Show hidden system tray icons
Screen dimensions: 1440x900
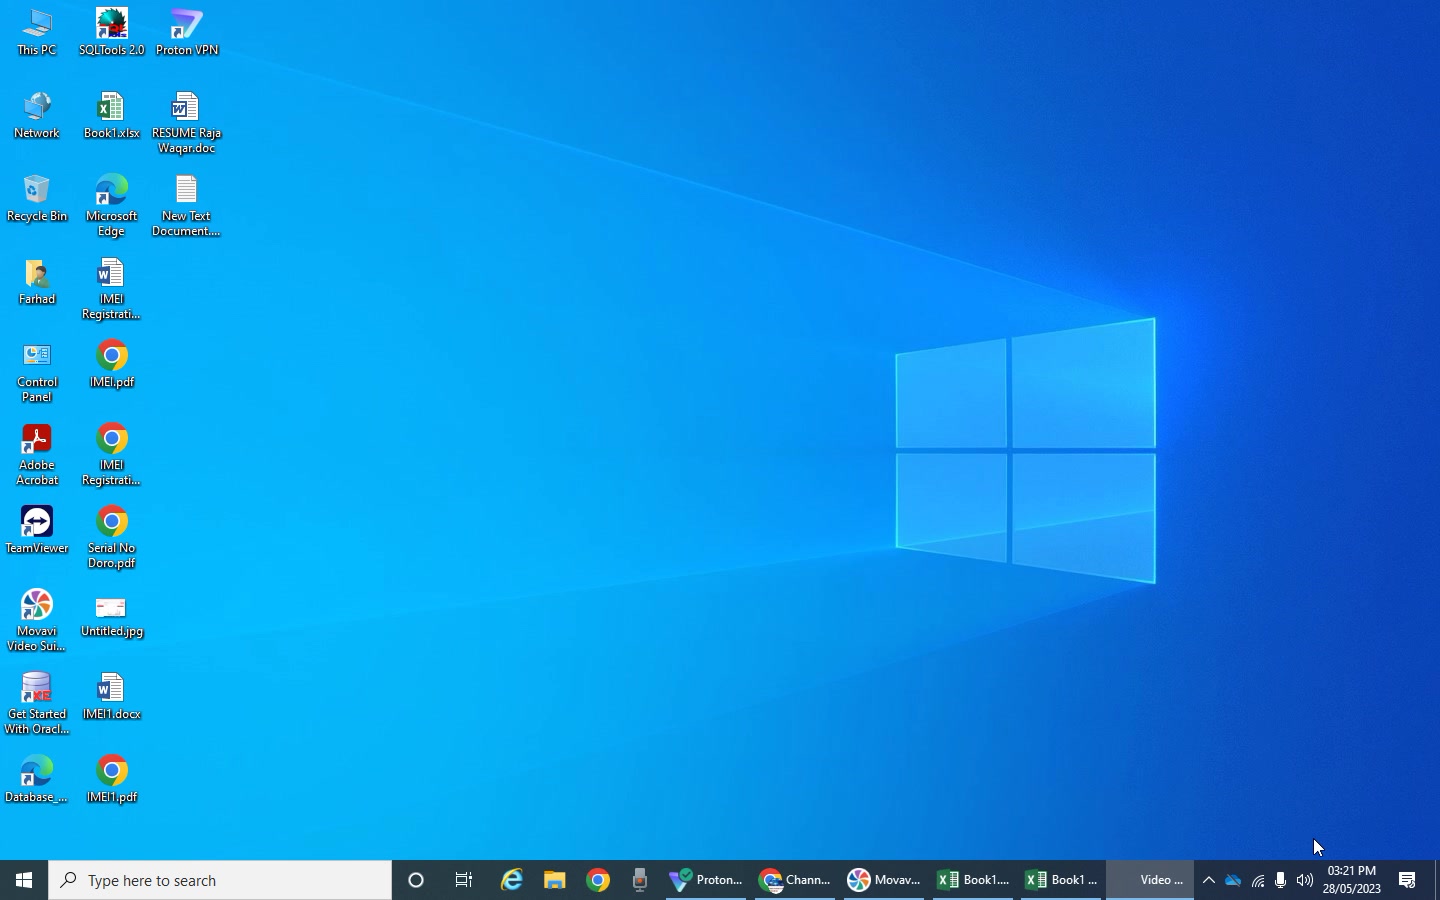point(1210,881)
